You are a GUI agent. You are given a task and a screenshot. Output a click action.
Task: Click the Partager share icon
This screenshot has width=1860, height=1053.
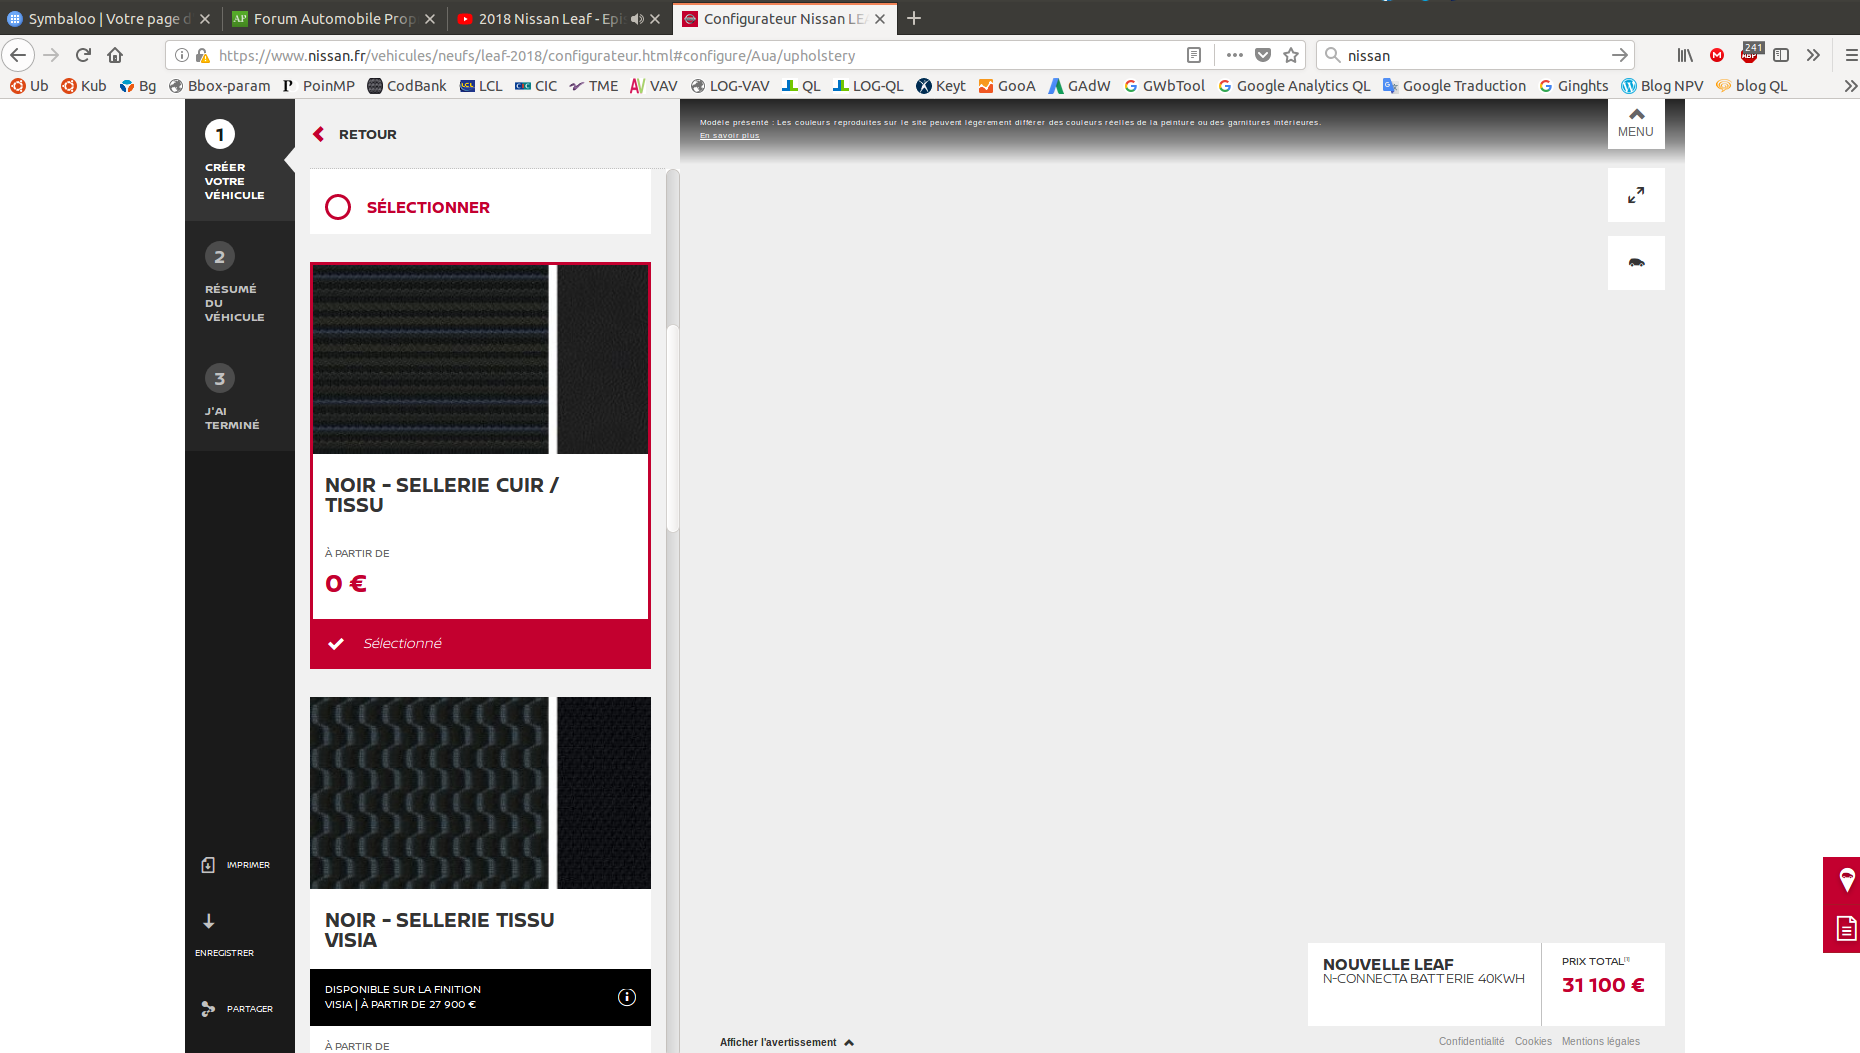(208, 1009)
